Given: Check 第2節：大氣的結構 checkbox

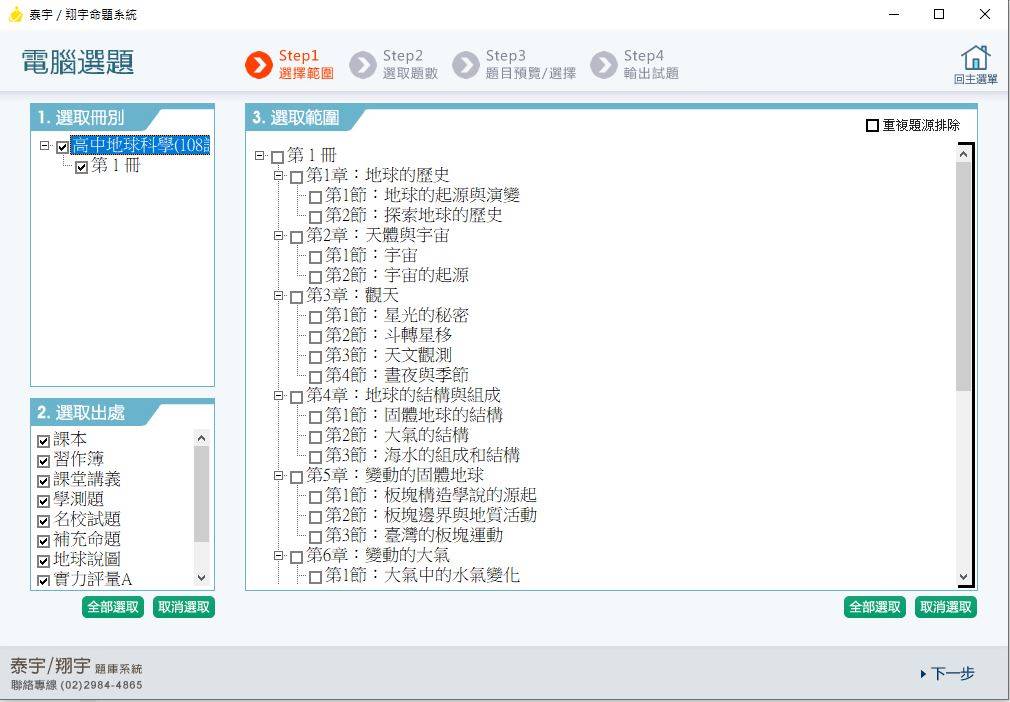Looking at the screenshot, I should point(316,437).
